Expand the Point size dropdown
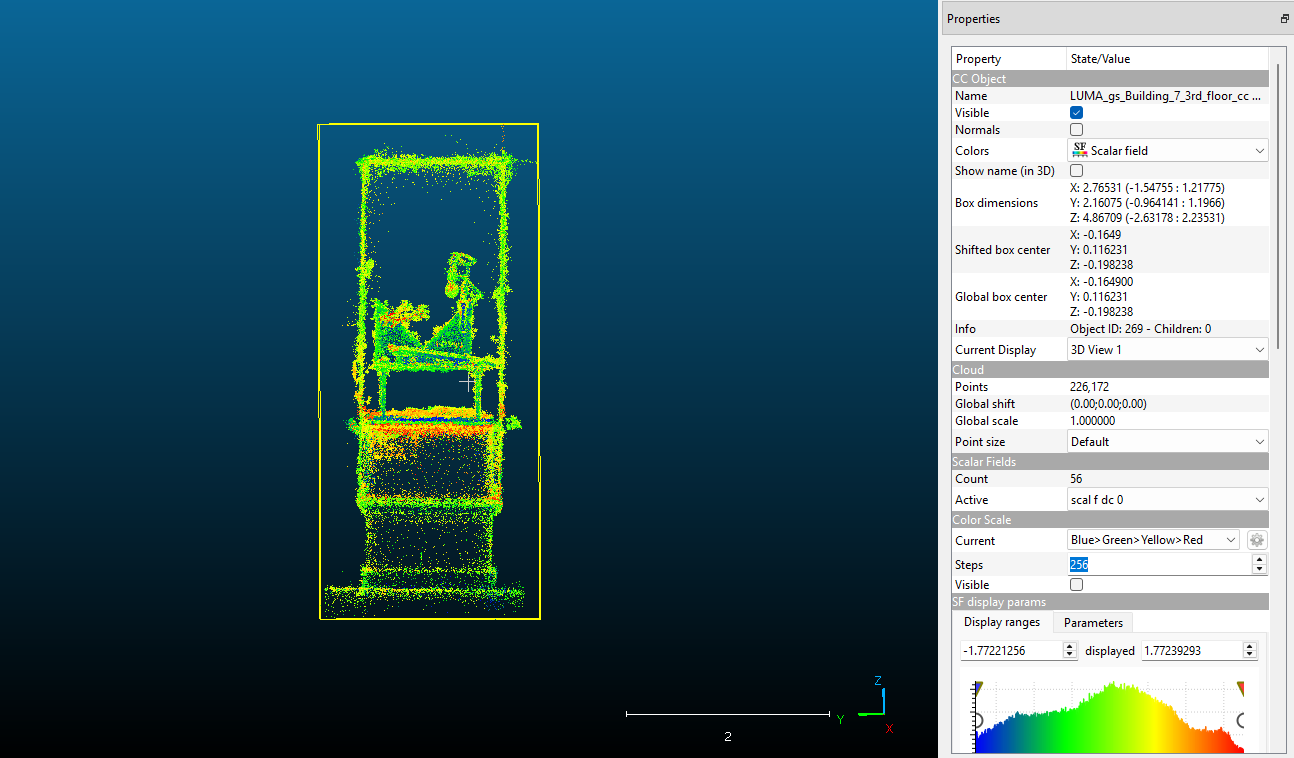Image resolution: width=1294 pixels, height=758 pixels. [x=1167, y=442]
